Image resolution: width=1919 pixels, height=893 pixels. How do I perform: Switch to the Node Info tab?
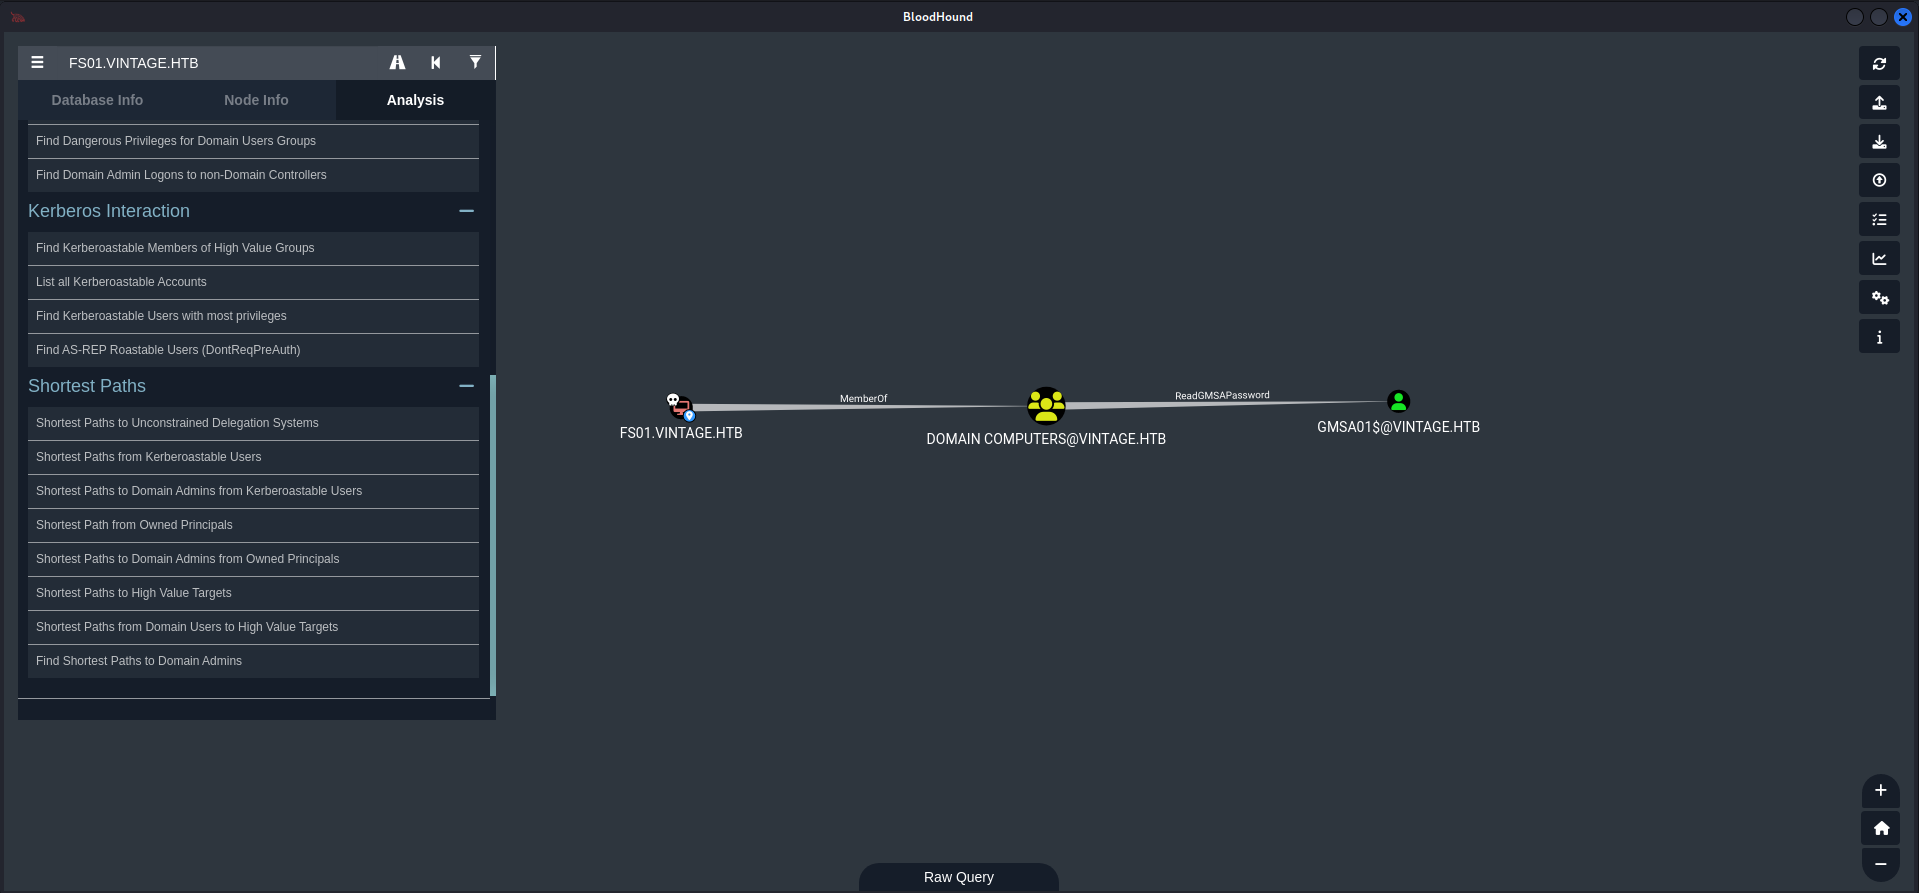(256, 100)
